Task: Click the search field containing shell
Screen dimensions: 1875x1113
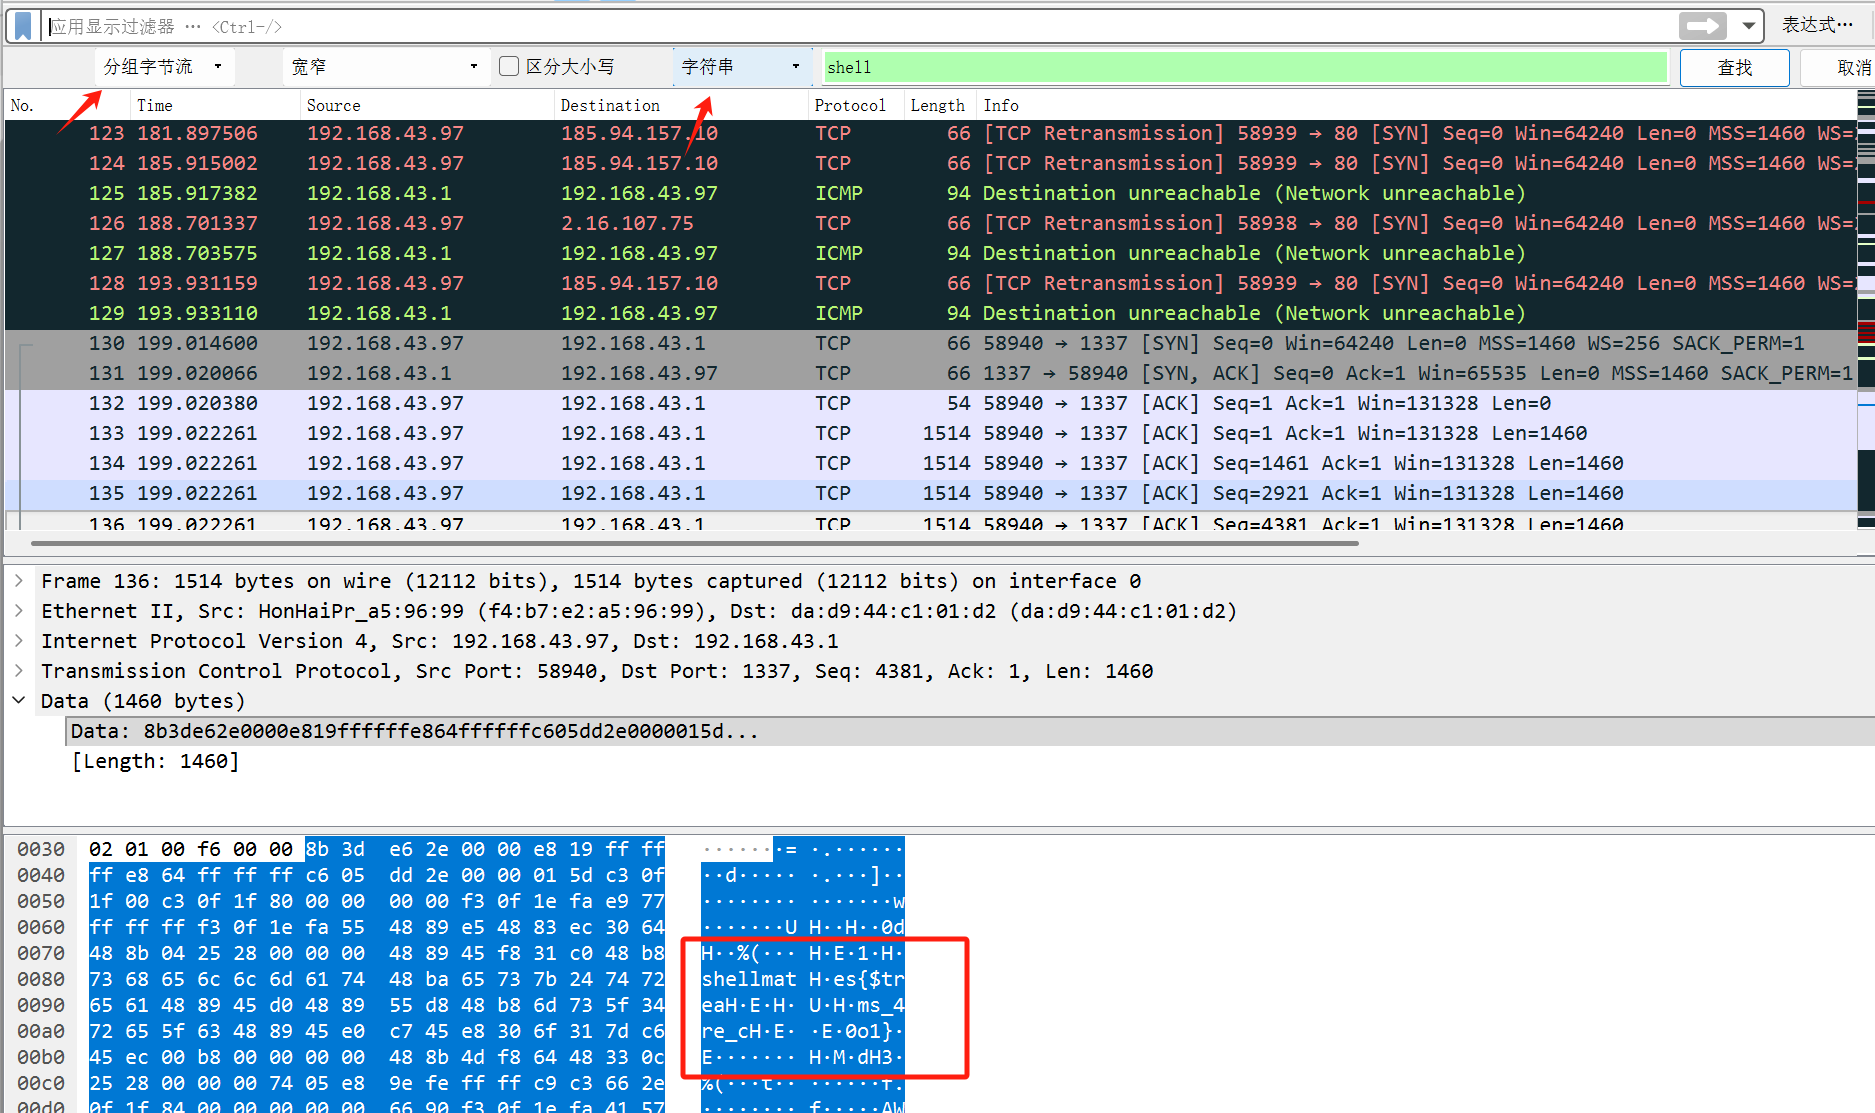Action: coord(1245,67)
